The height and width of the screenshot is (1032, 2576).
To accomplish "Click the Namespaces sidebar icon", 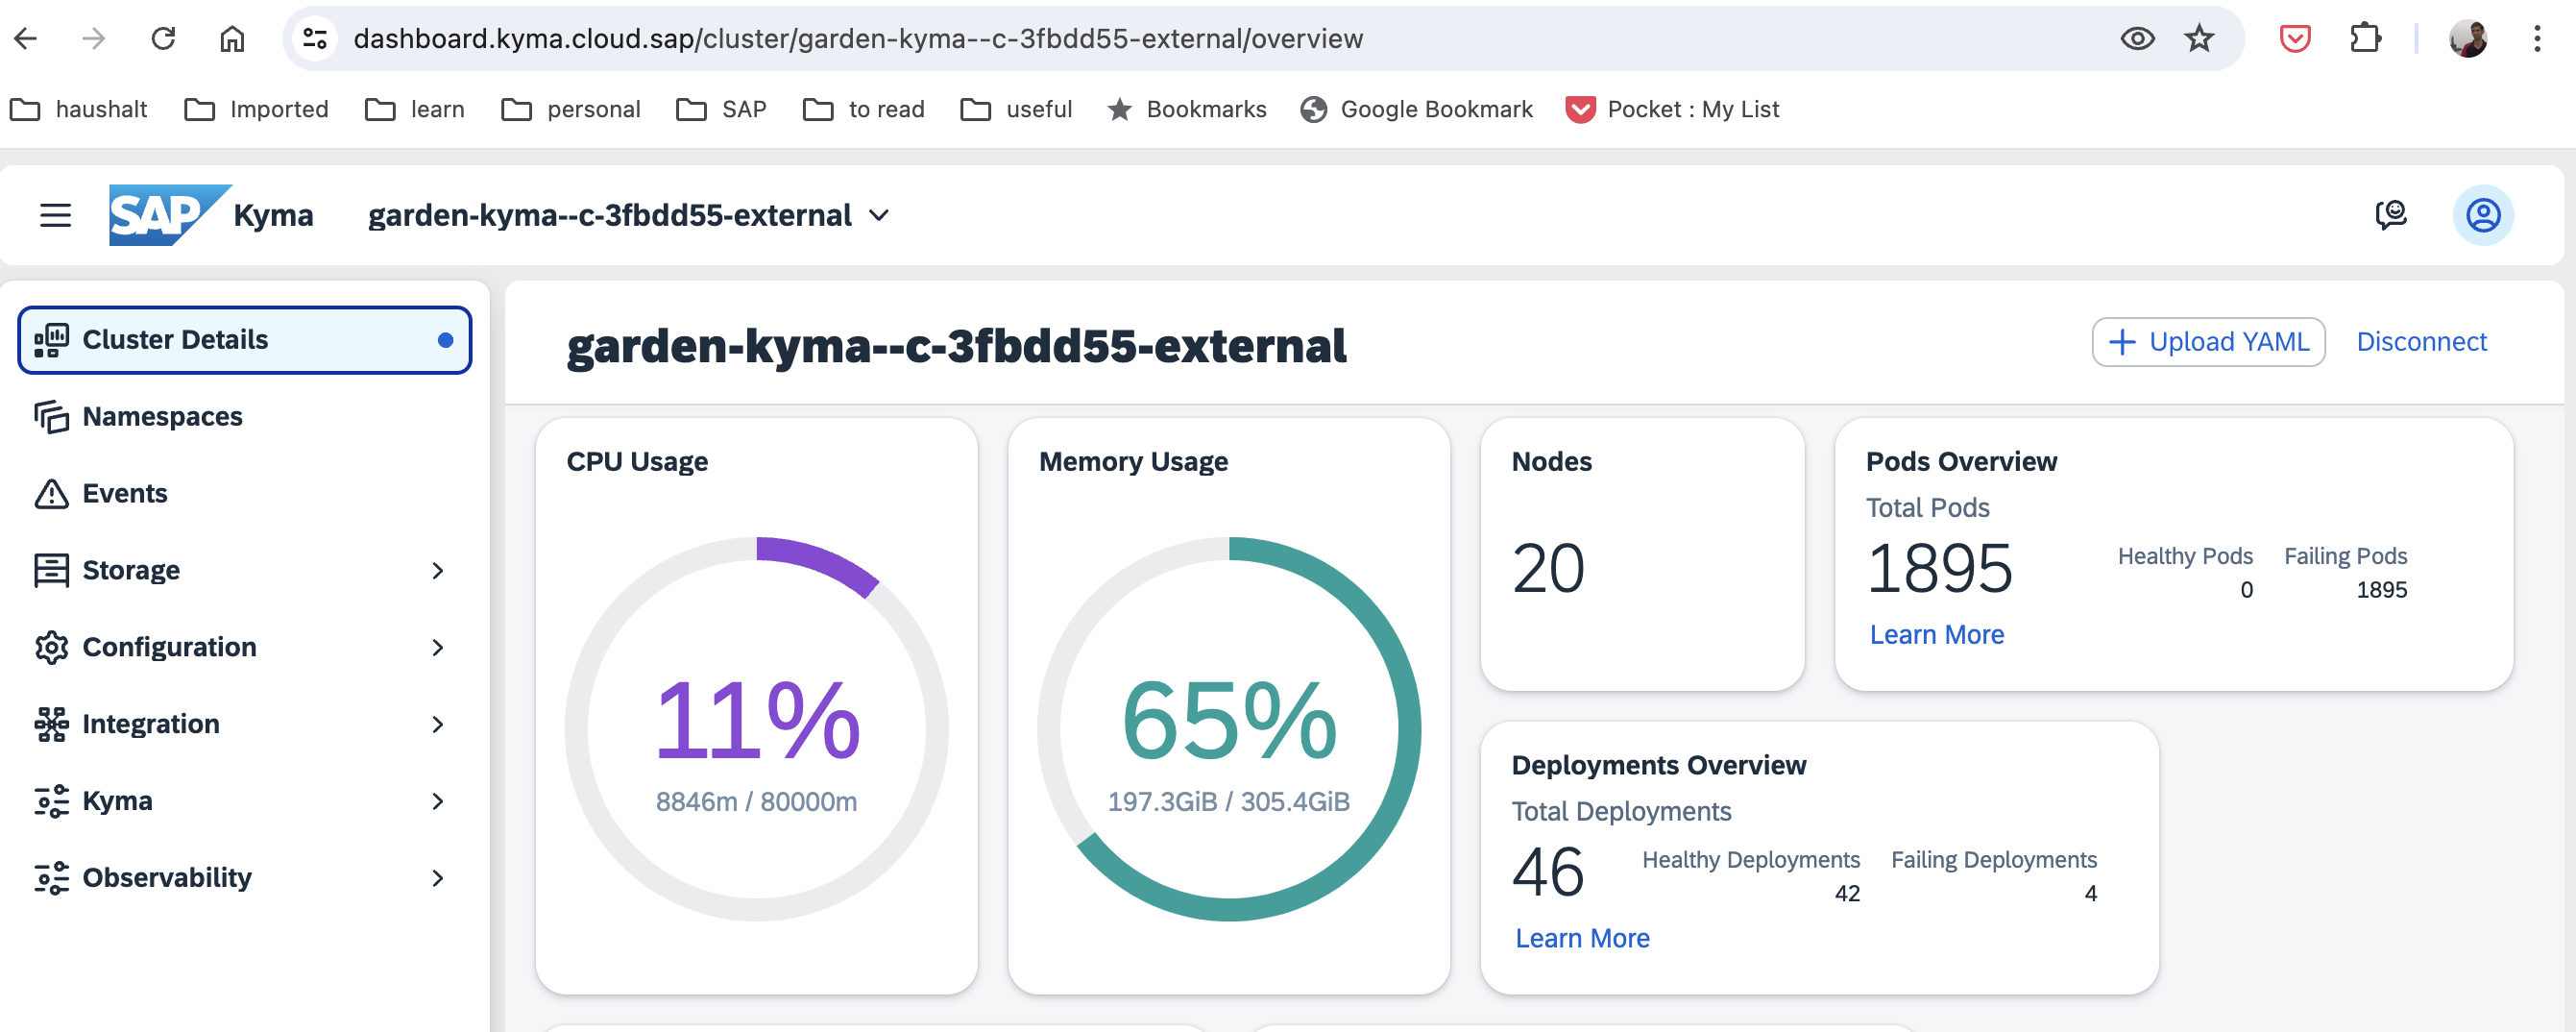I will click(x=52, y=417).
